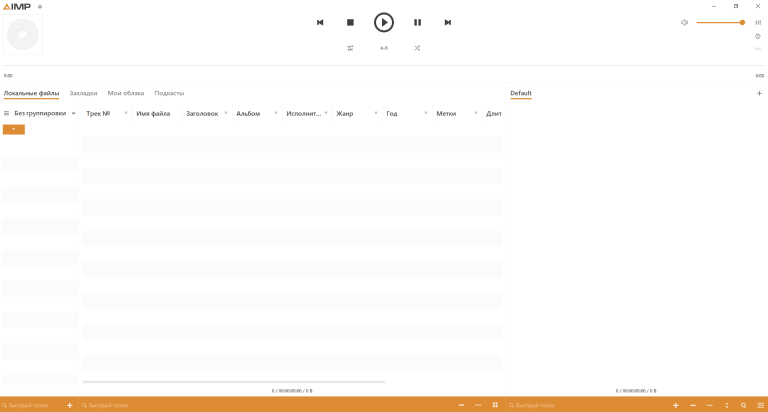Sort by the Имя файла column header
The image size is (768, 412).
(153, 114)
